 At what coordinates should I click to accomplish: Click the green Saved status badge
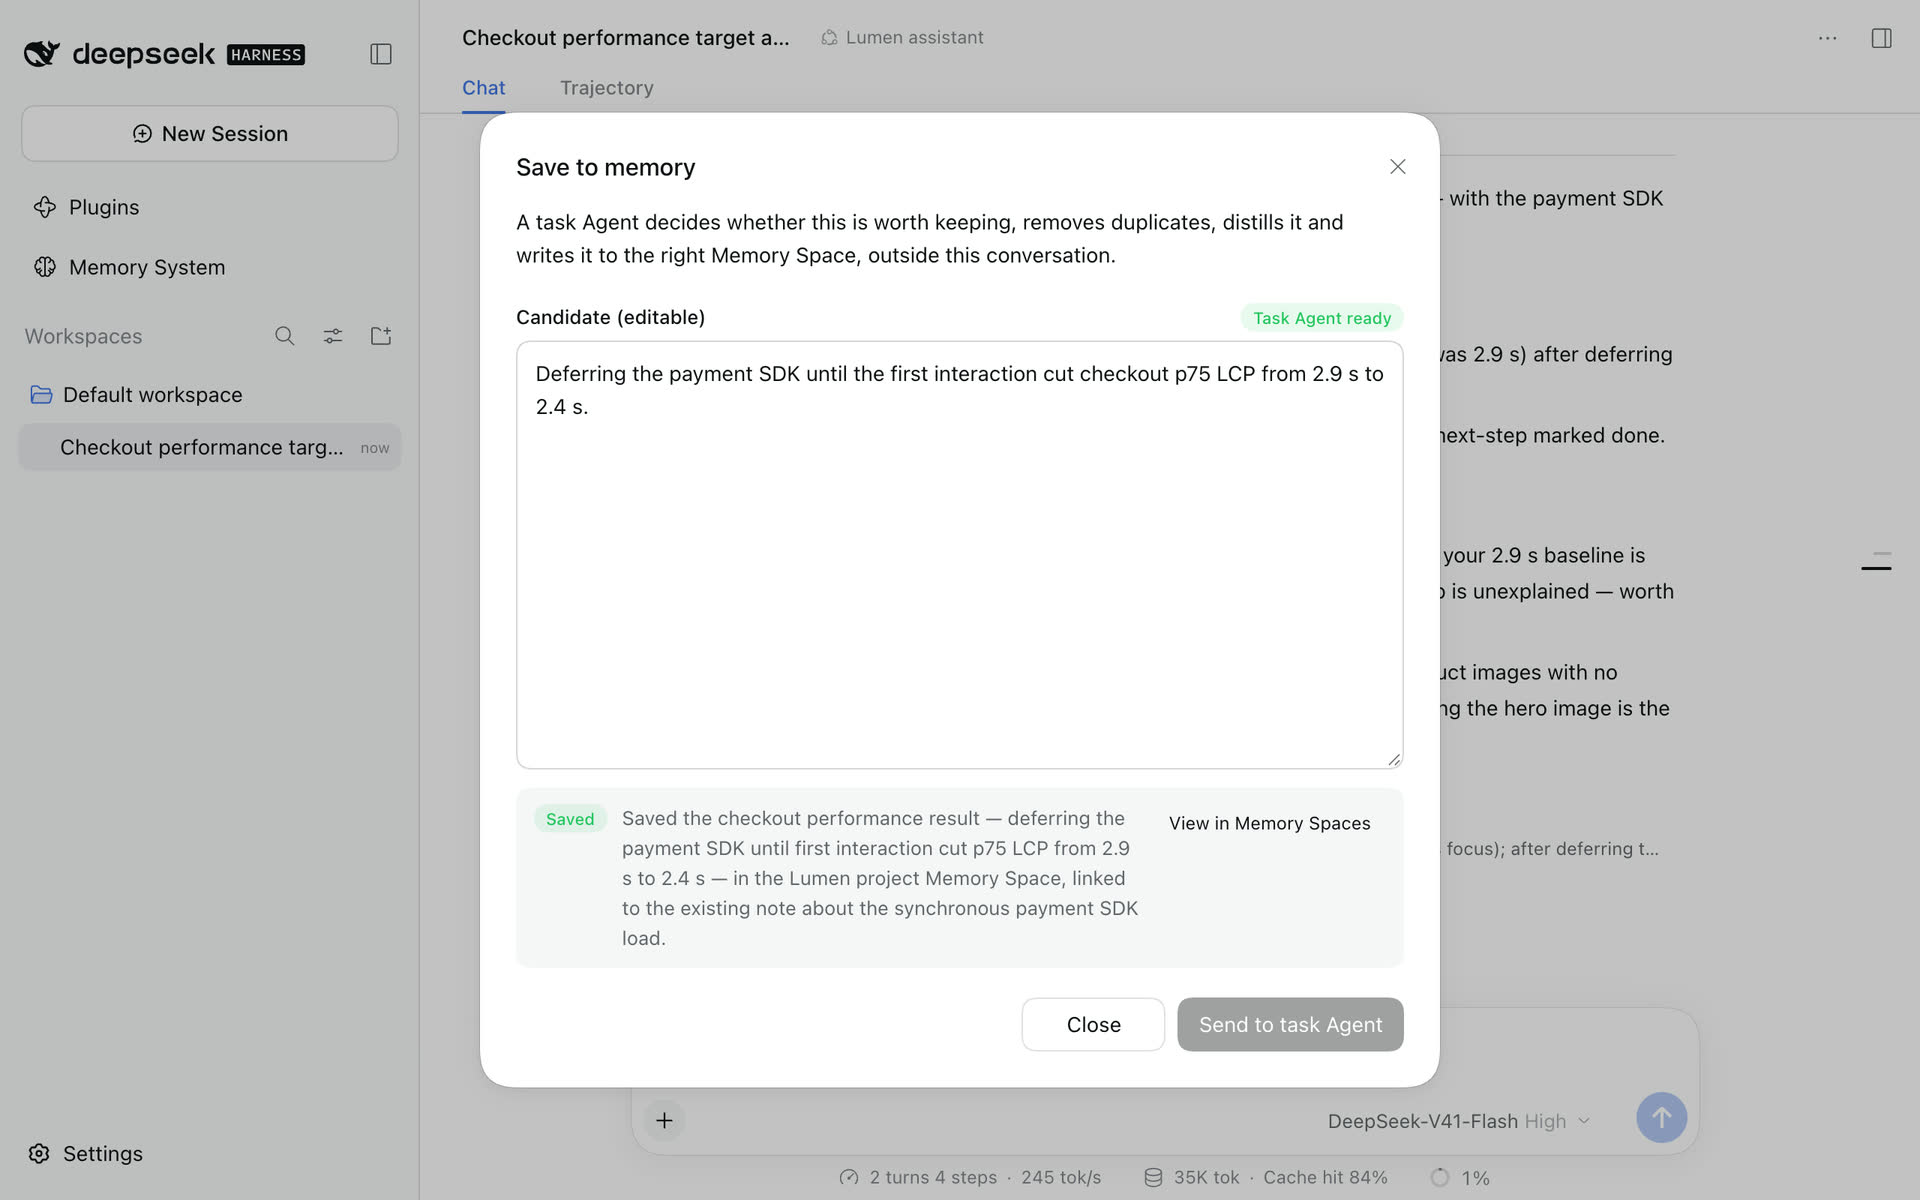[570, 819]
